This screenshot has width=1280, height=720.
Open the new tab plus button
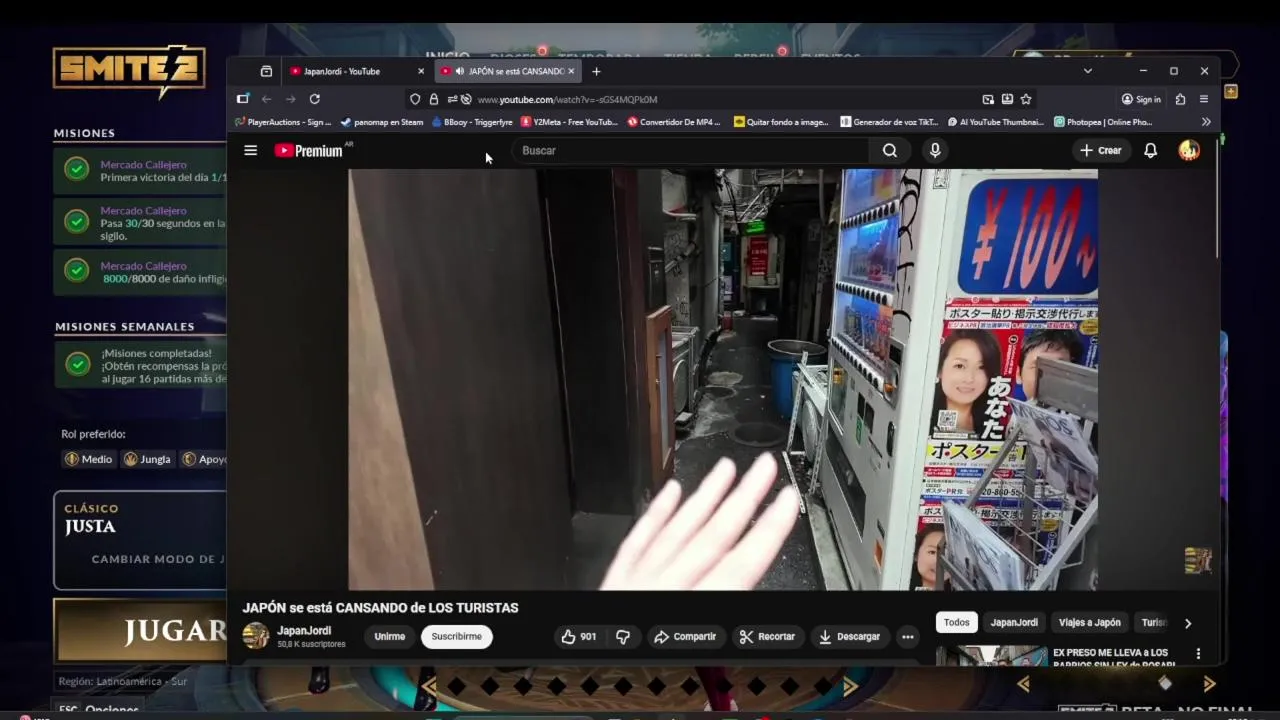pyautogui.click(x=596, y=71)
